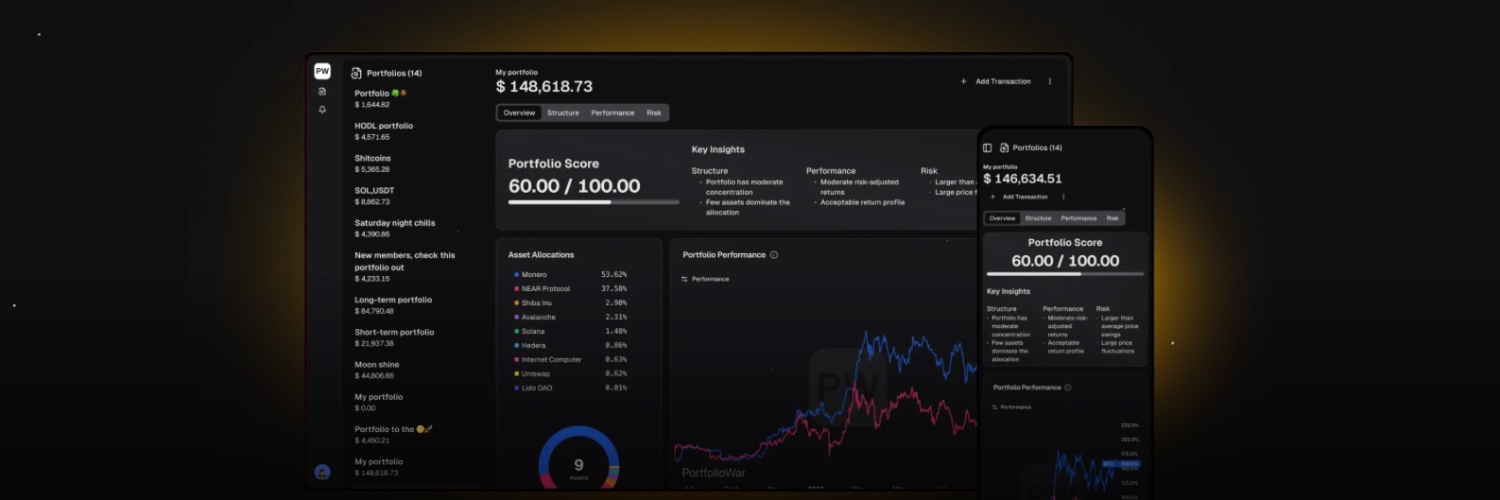Open the user avatar at the sidebar bottom
This screenshot has width=1500, height=500.
tap(322, 472)
